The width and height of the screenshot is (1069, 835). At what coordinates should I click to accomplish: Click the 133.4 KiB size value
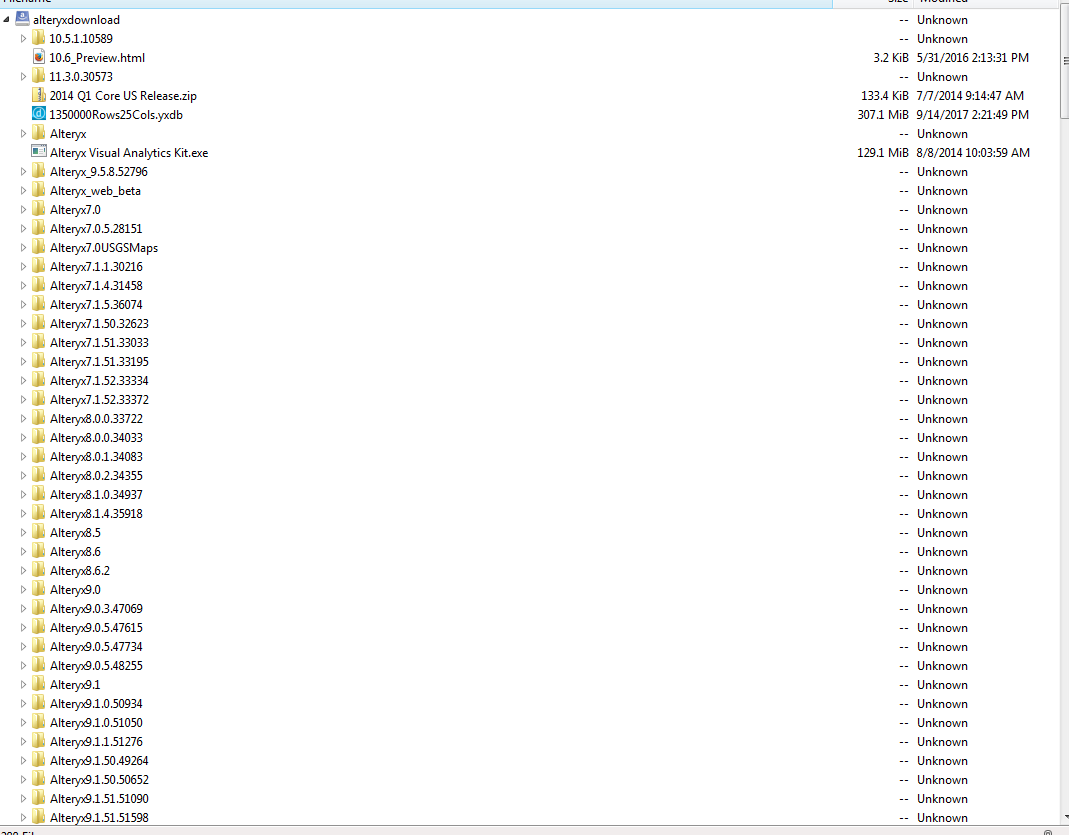point(884,96)
